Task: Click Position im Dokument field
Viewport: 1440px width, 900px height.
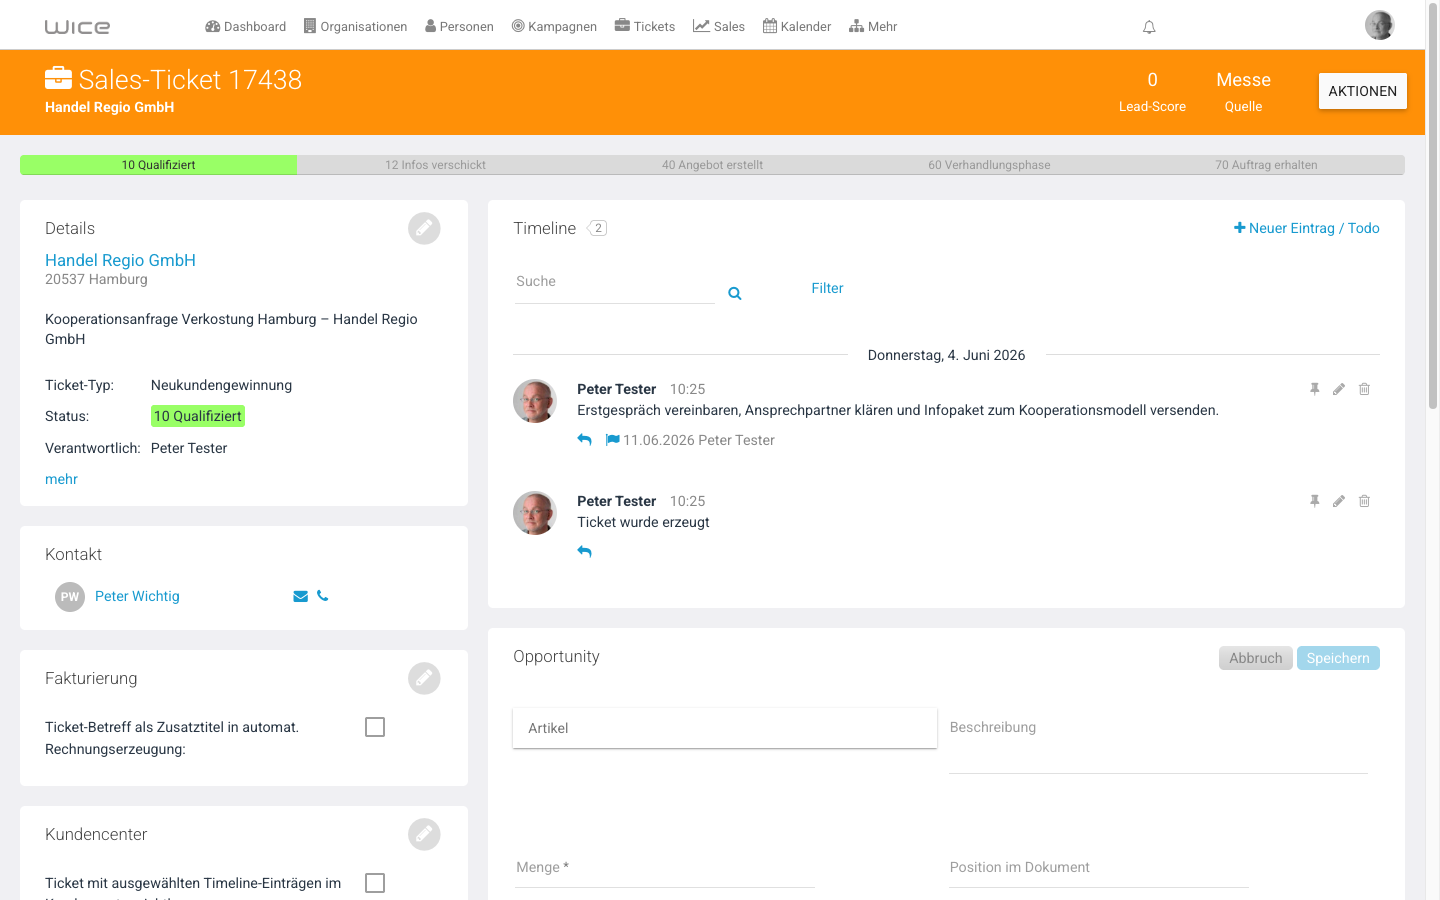Action: [1099, 868]
